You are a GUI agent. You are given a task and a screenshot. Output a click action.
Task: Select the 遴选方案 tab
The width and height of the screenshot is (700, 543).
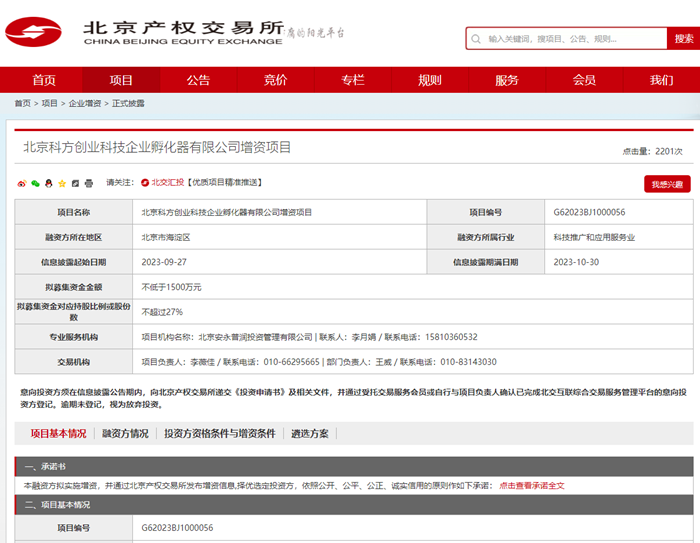click(309, 434)
